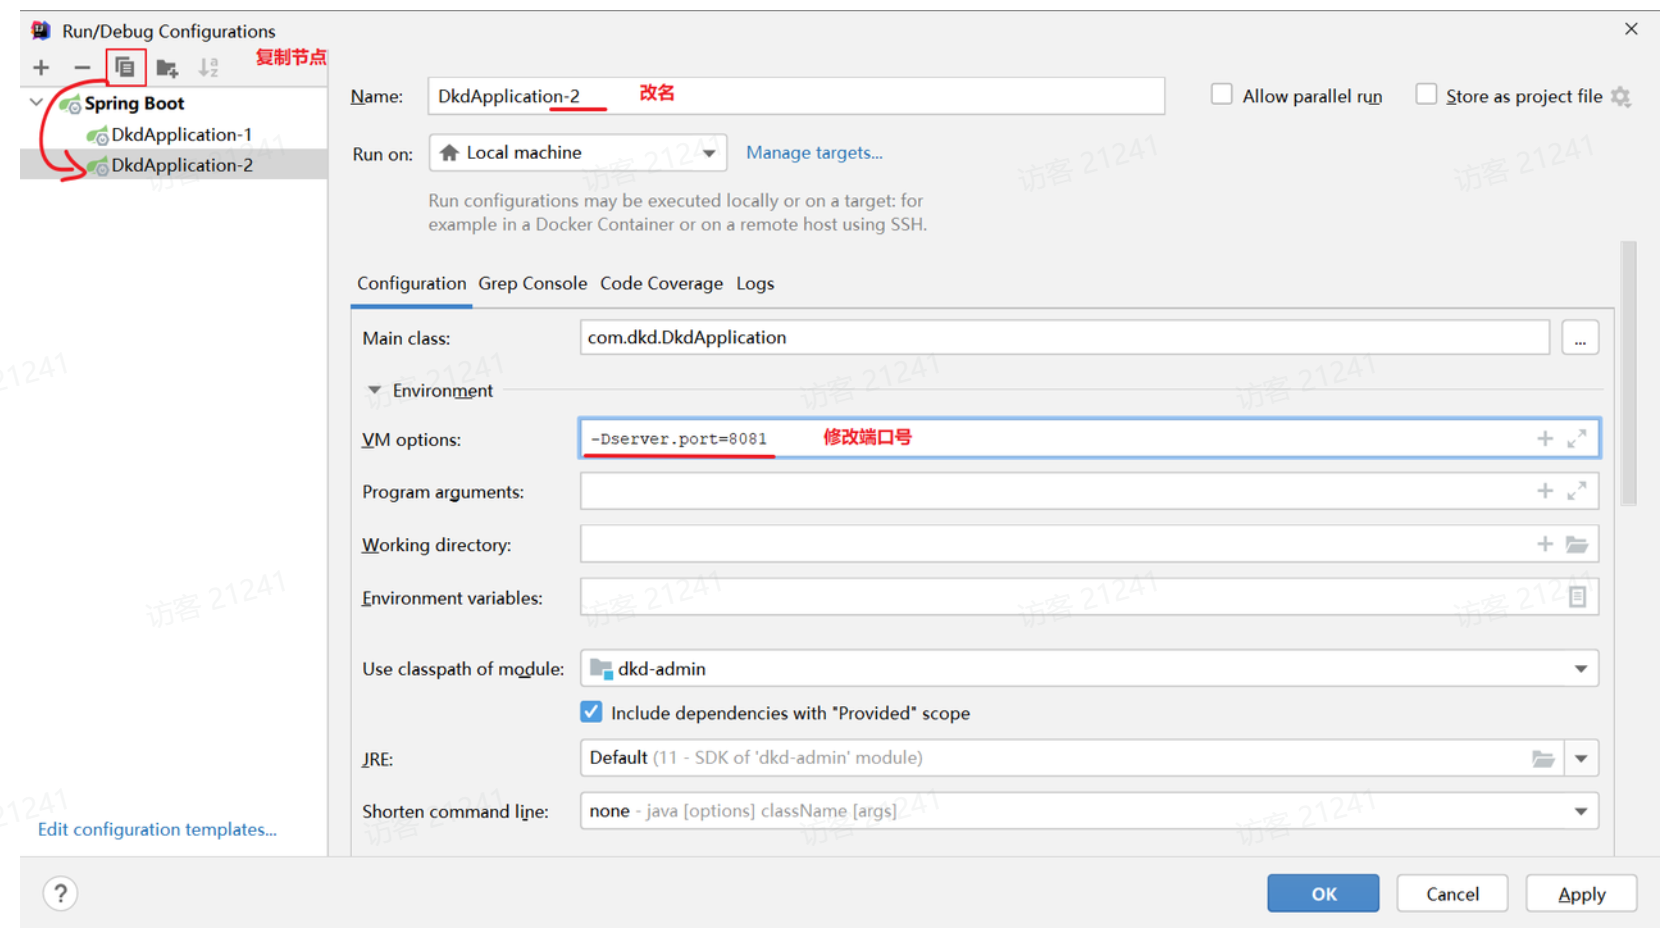
Task: Insert macro into Program arguments
Action: pyautogui.click(x=1545, y=491)
